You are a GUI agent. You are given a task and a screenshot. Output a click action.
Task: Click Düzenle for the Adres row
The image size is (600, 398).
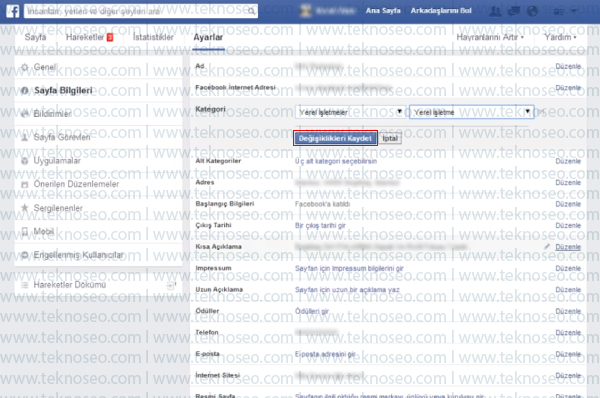point(568,183)
